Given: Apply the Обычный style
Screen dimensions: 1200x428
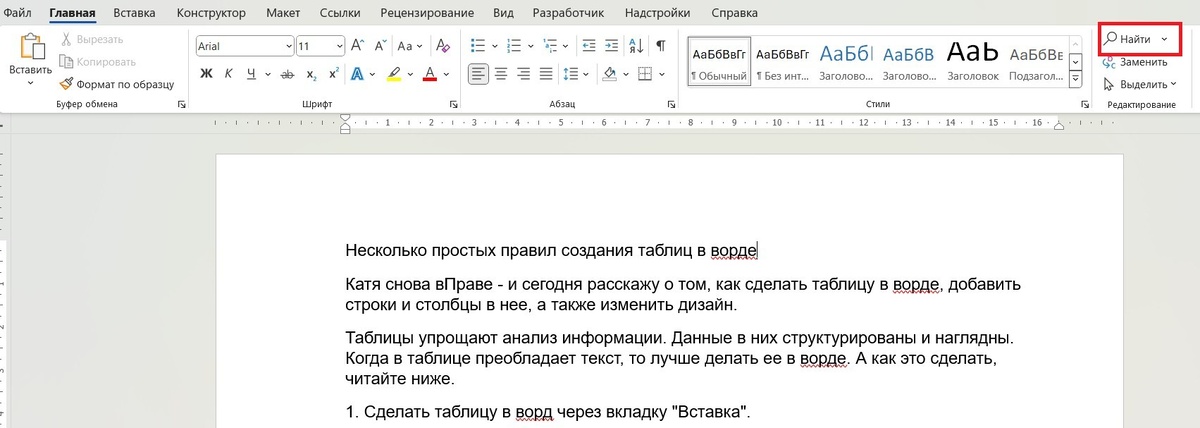Looking at the screenshot, I should (719, 60).
